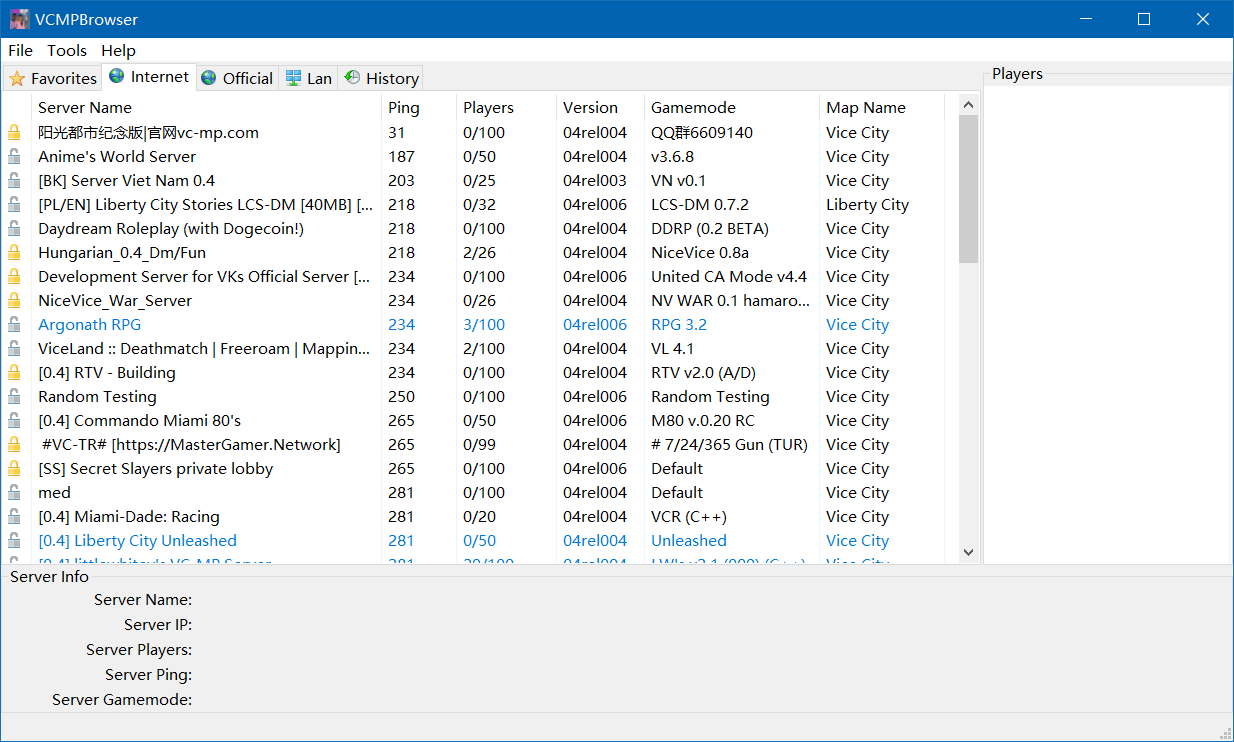Click the lock icon beside [0.4] Commando Miami 80's
The image size is (1234, 742).
(14, 420)
